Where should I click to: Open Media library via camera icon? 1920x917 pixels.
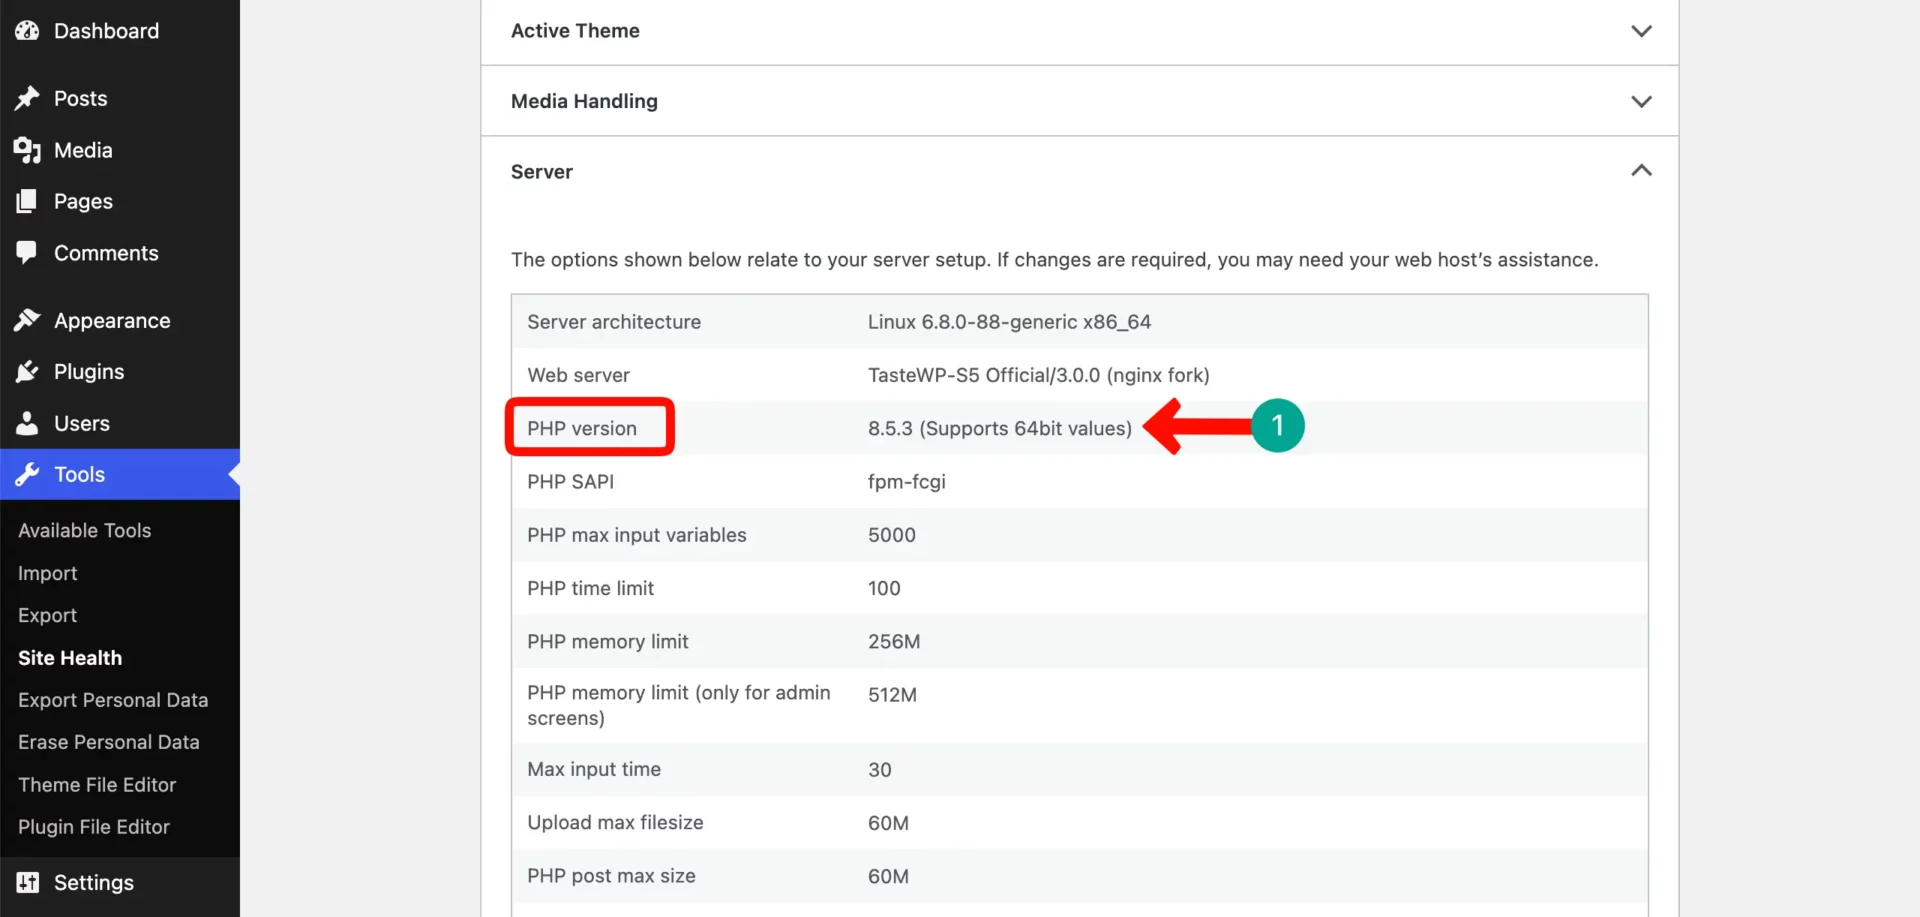27,150
